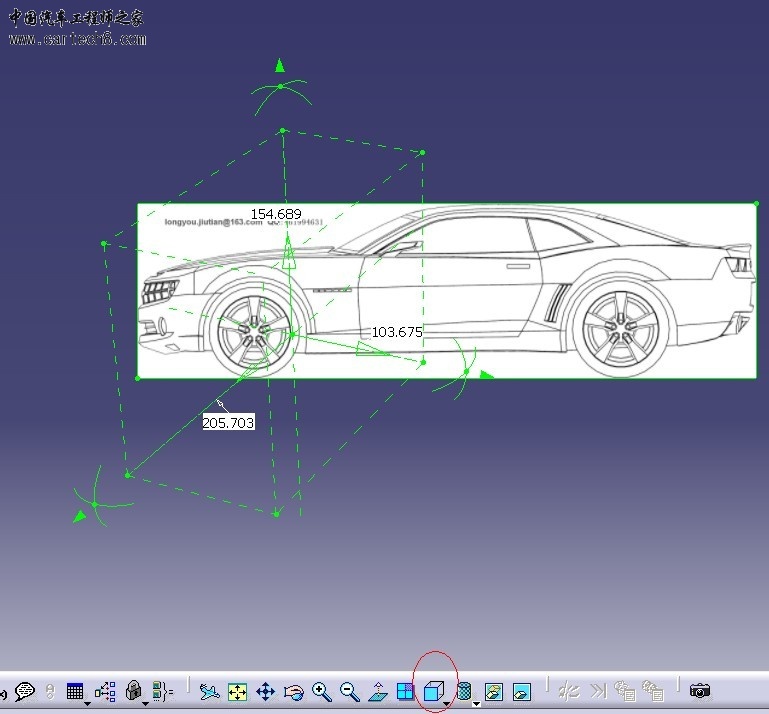Open quick view dropdown under cube icon
The image size is (769, 714).
(447, 704)
